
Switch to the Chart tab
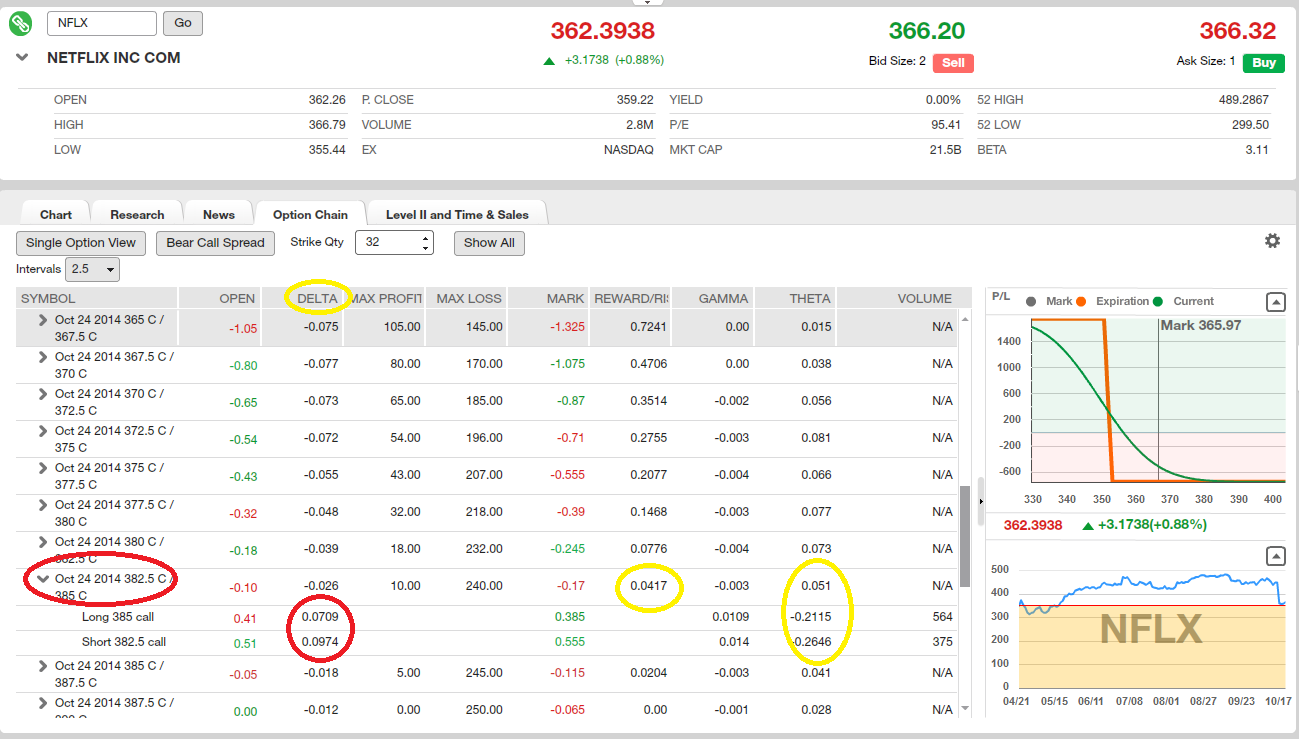tap(56, 214)
